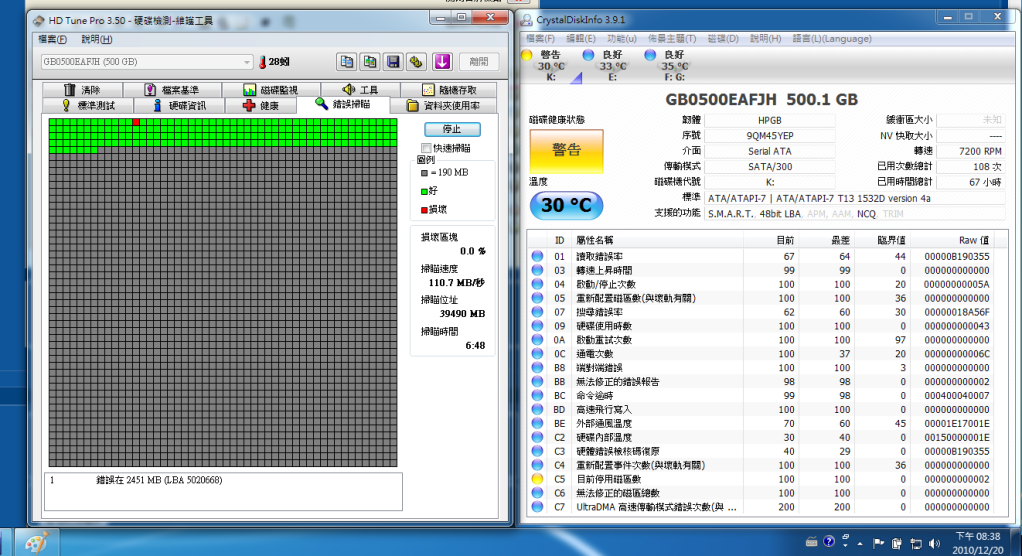Show hidden tray icons arrow
Viewport: 1022px width, 556px height.
(860, 543)
